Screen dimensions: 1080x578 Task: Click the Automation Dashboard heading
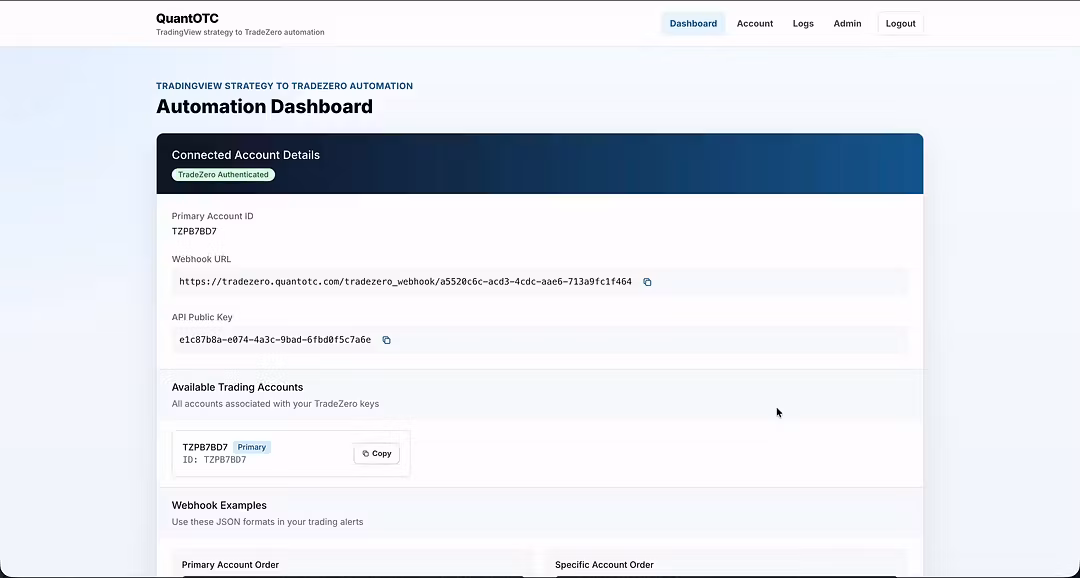point(264,106)
